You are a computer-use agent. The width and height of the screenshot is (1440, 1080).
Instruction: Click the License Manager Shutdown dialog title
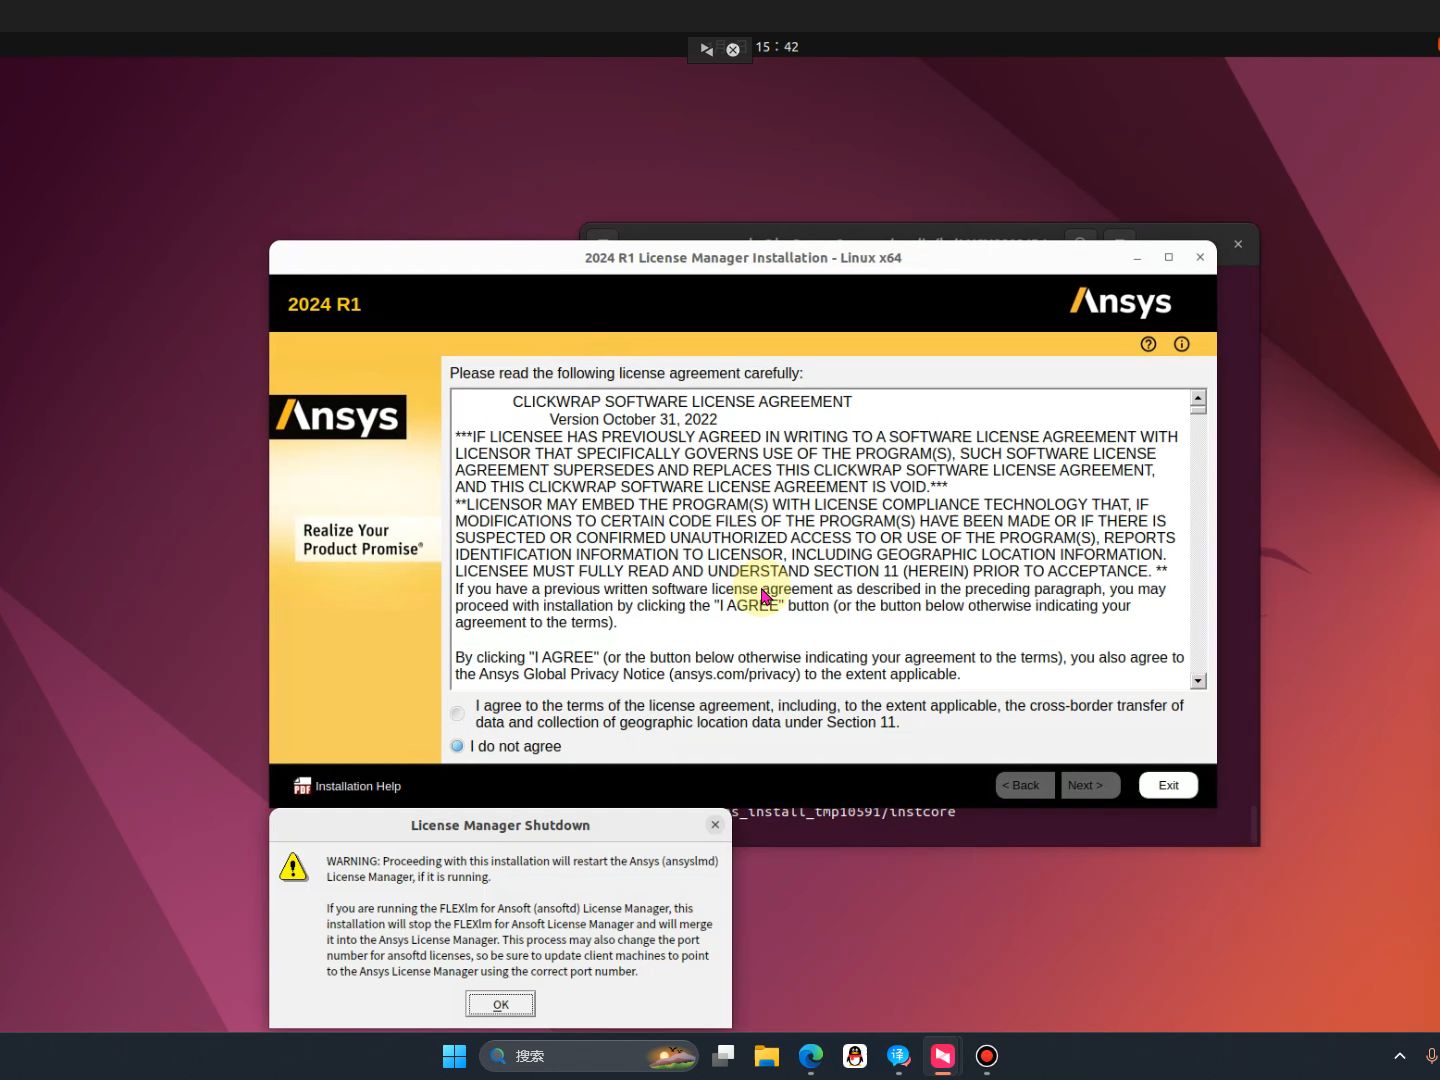click(x=500, y=825)
